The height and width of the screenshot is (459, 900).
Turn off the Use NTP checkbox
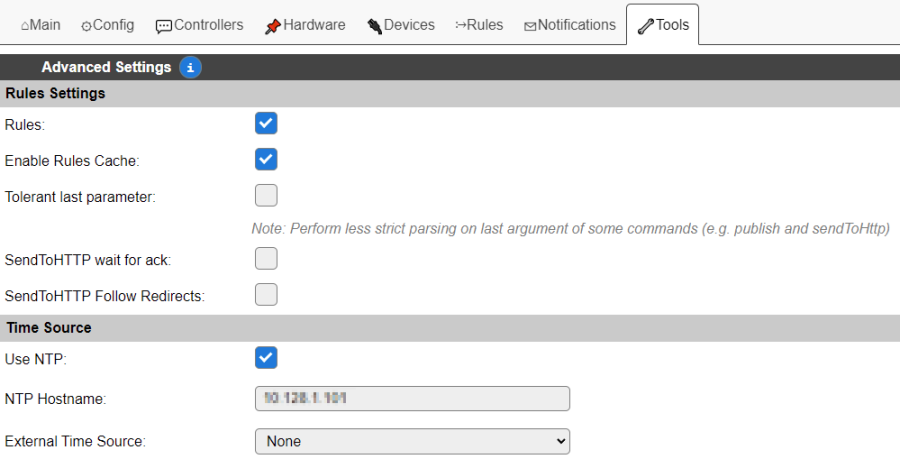pyautogui.click(x=266, y=358)
